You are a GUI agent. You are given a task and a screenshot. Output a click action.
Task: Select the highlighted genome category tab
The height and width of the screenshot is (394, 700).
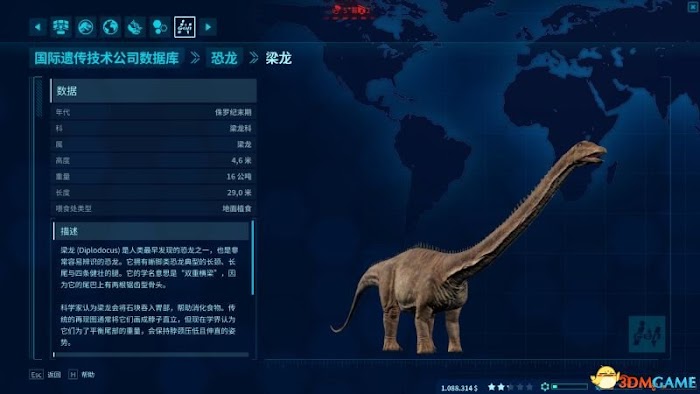pos(184,27)
